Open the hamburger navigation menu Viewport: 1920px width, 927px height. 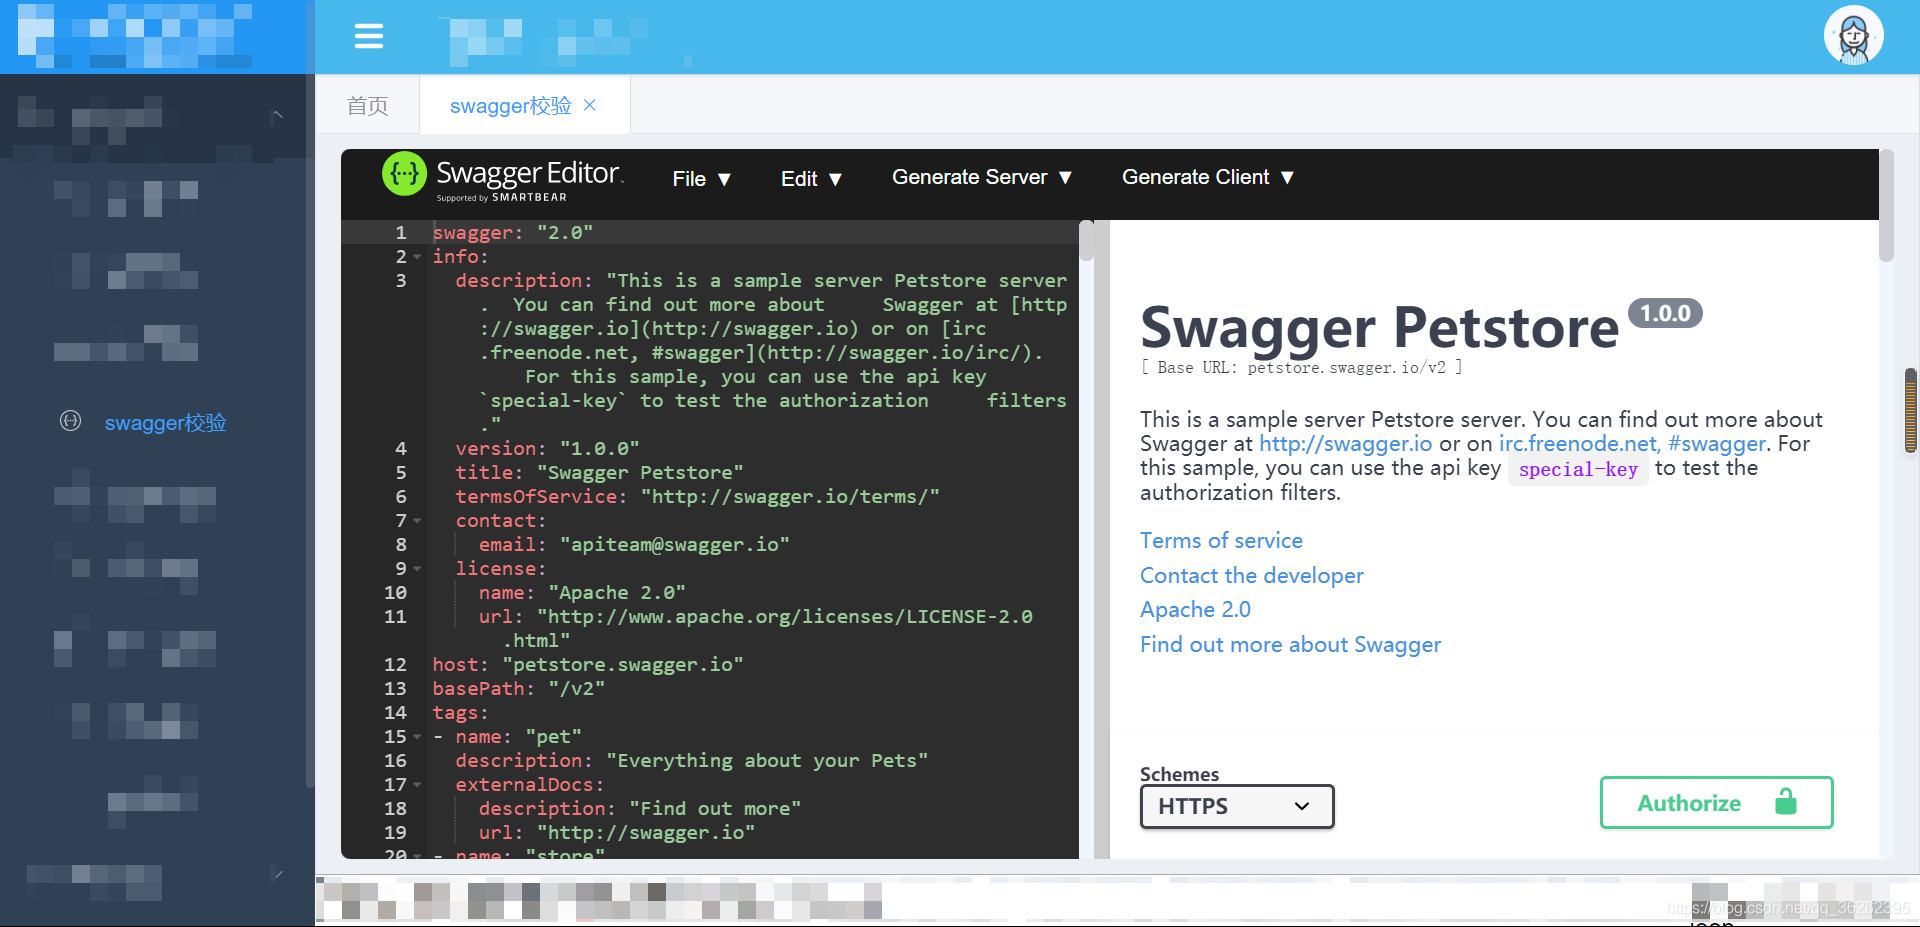click(x=368, y=36)
